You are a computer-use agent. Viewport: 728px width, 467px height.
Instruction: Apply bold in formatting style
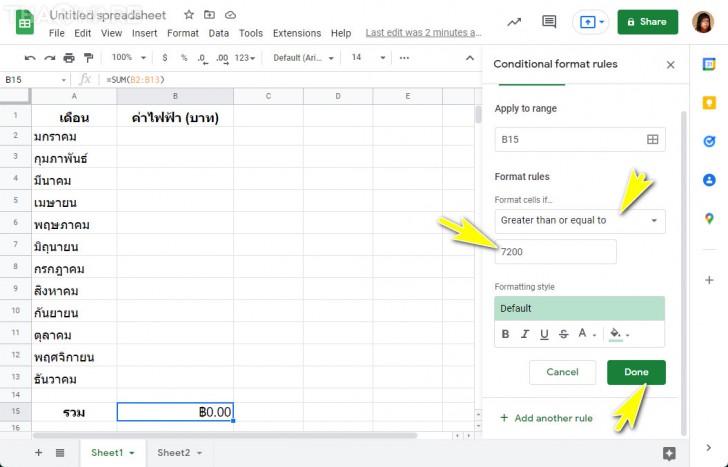506,334
